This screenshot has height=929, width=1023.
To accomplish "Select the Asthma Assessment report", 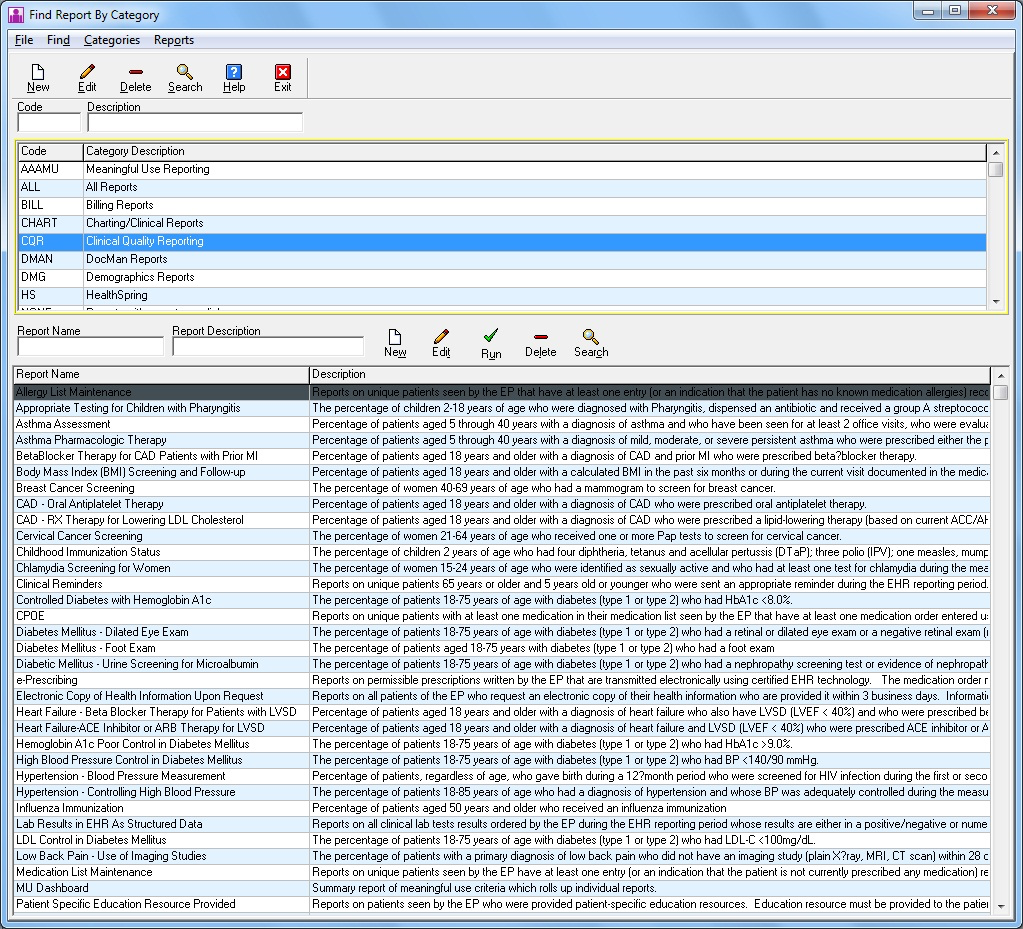I will click(x=502, y=424).
